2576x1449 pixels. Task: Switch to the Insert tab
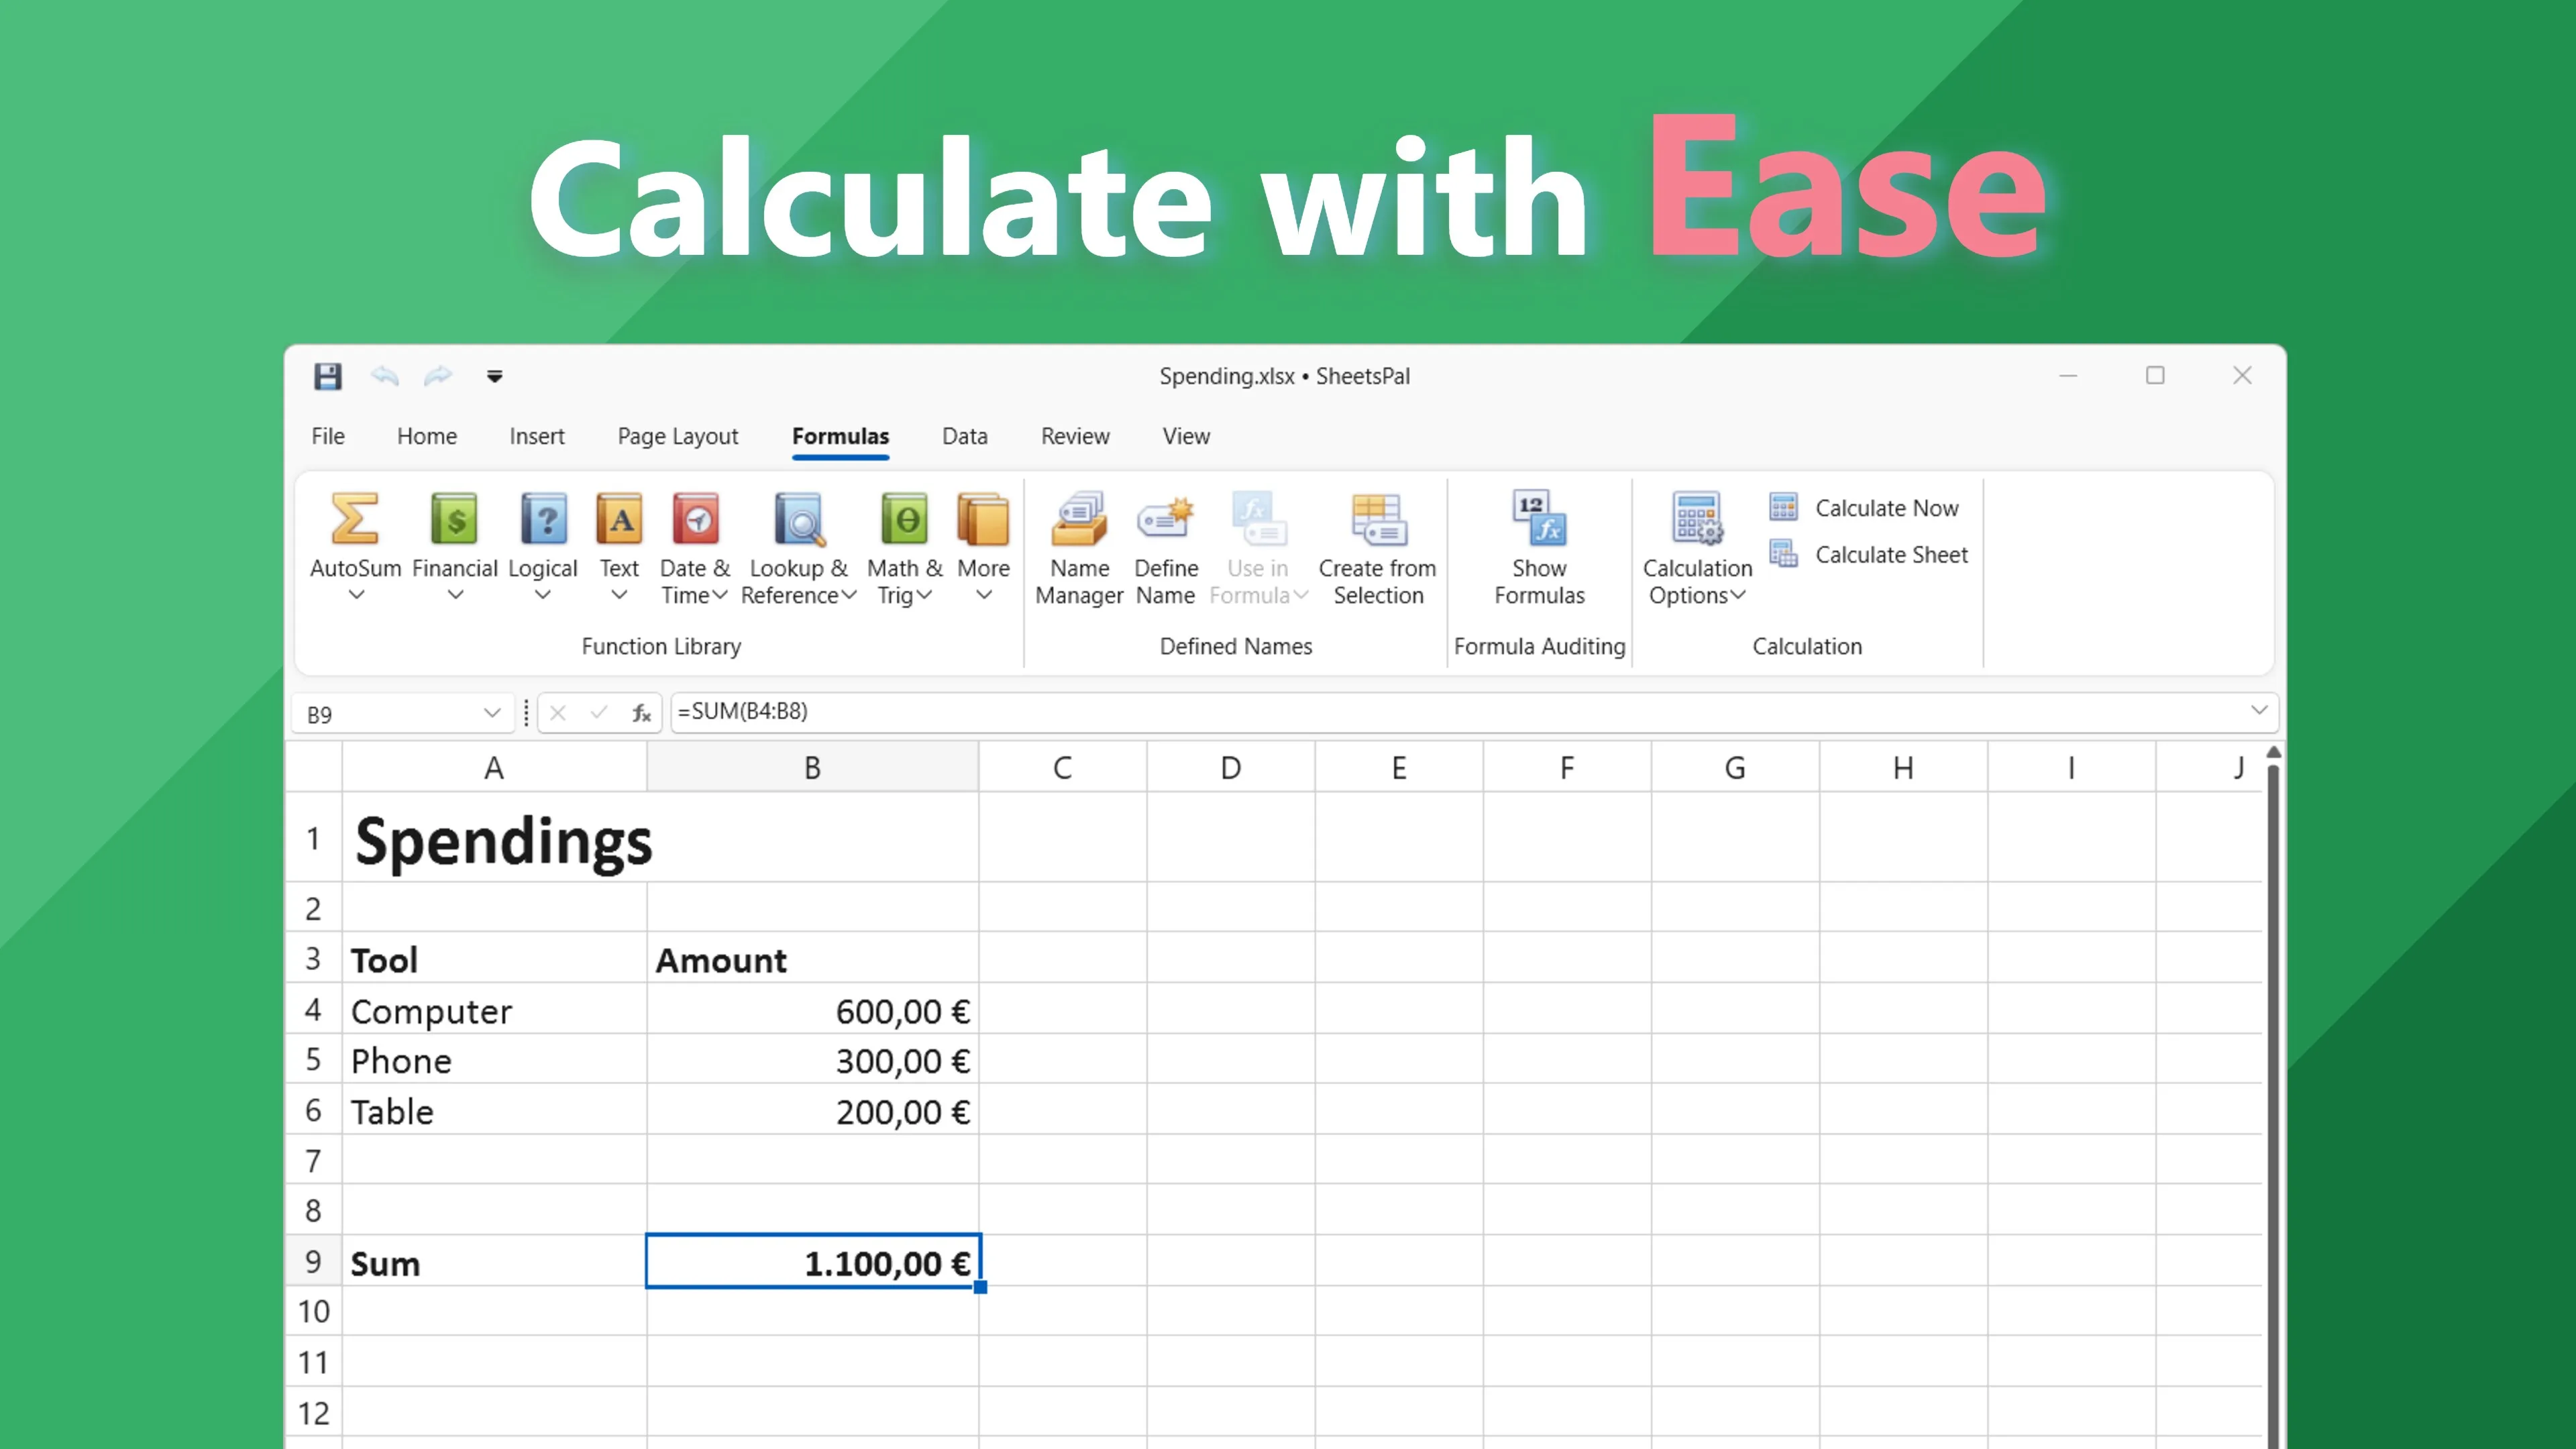537,436
